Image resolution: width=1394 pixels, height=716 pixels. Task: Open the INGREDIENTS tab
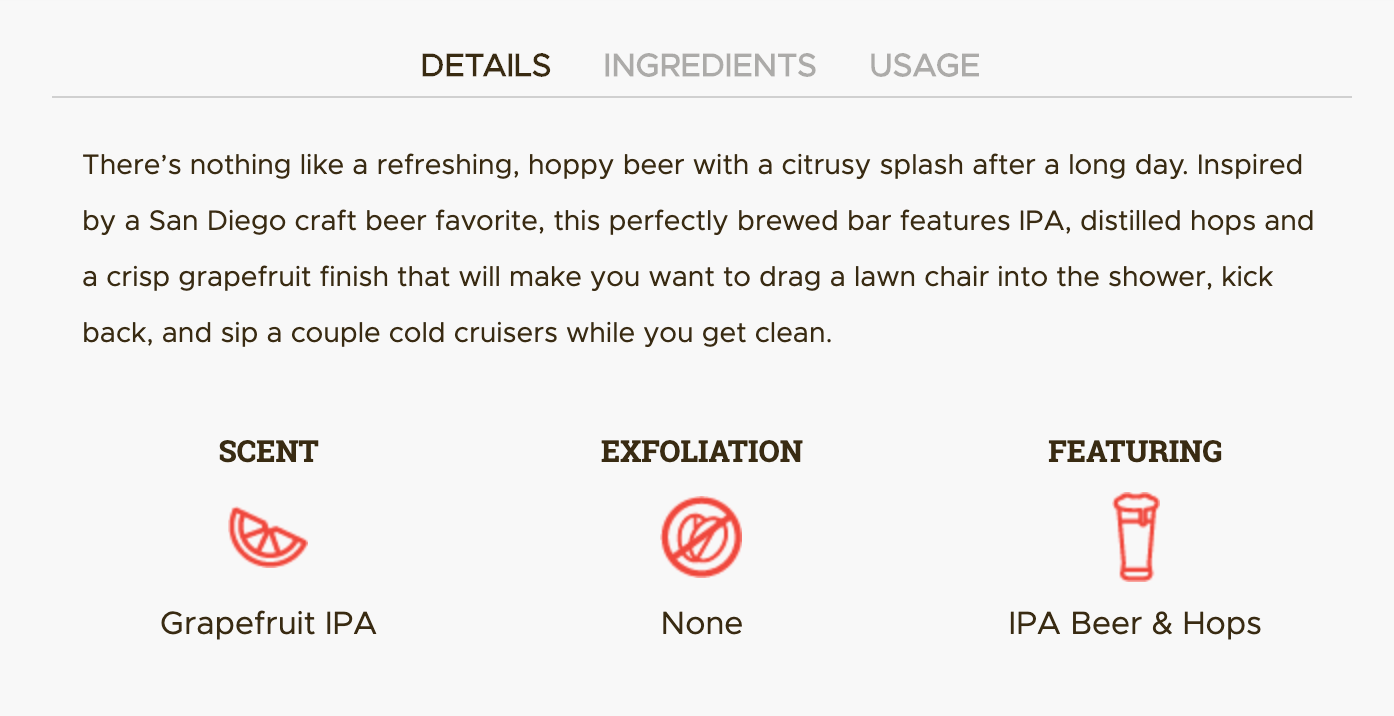pos(709,66)
